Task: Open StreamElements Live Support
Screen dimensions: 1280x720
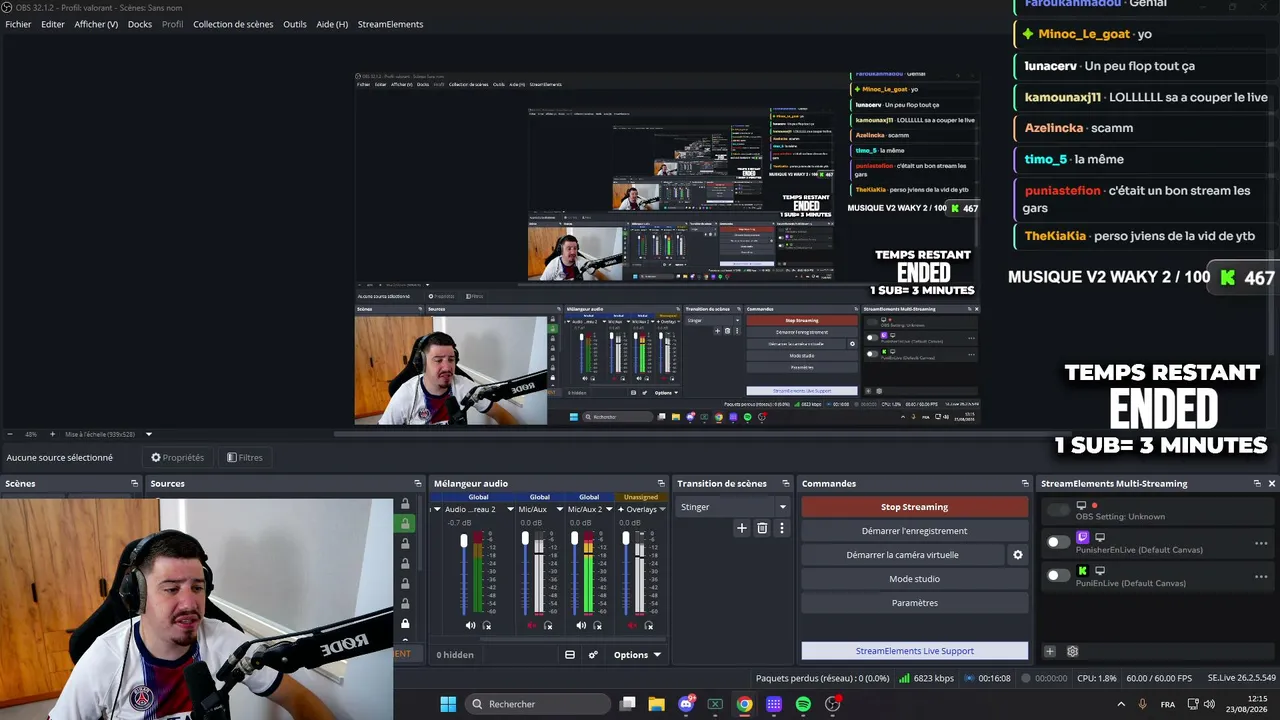Action: point(914,651)
